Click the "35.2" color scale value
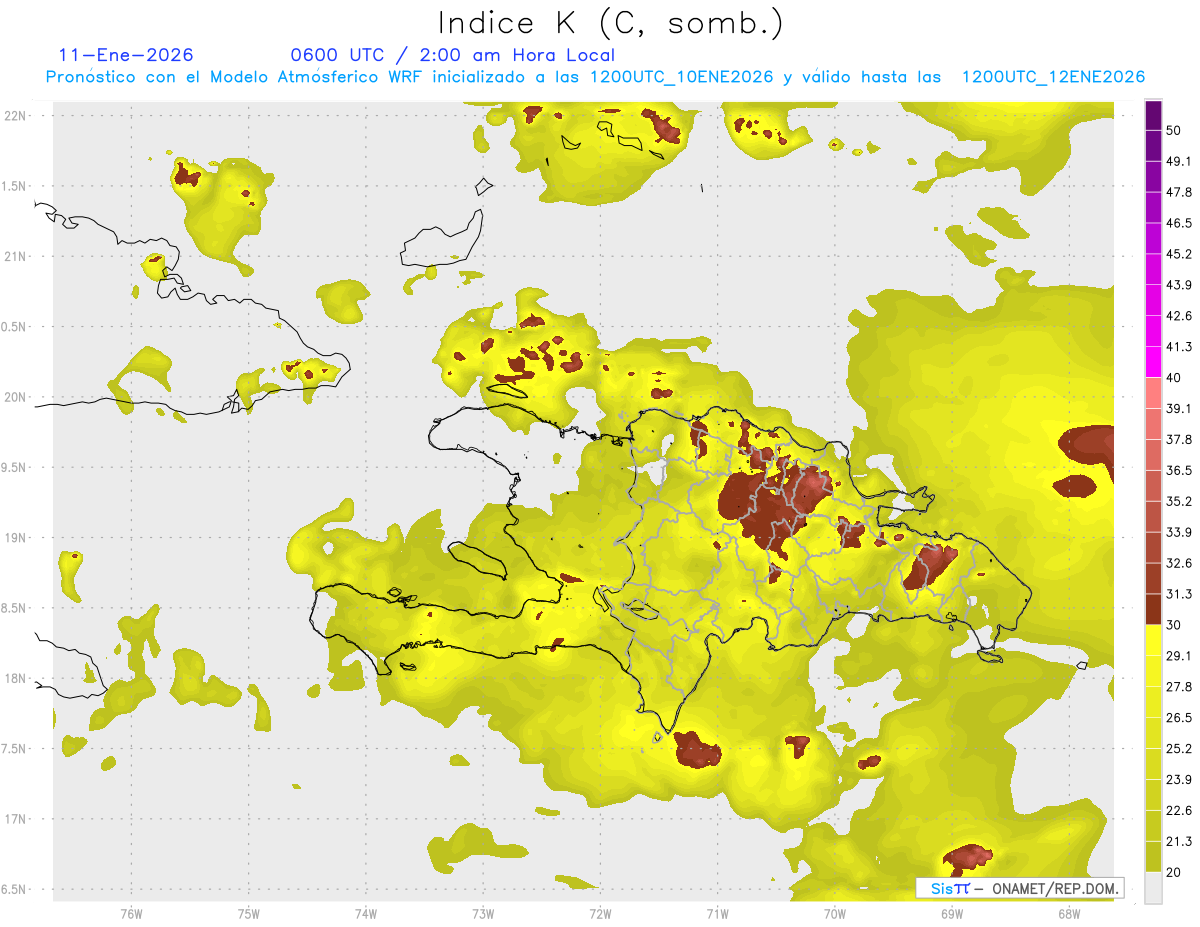This screenshot has height=927, width=1200. pyautogui.click(x=1179, y=501)
